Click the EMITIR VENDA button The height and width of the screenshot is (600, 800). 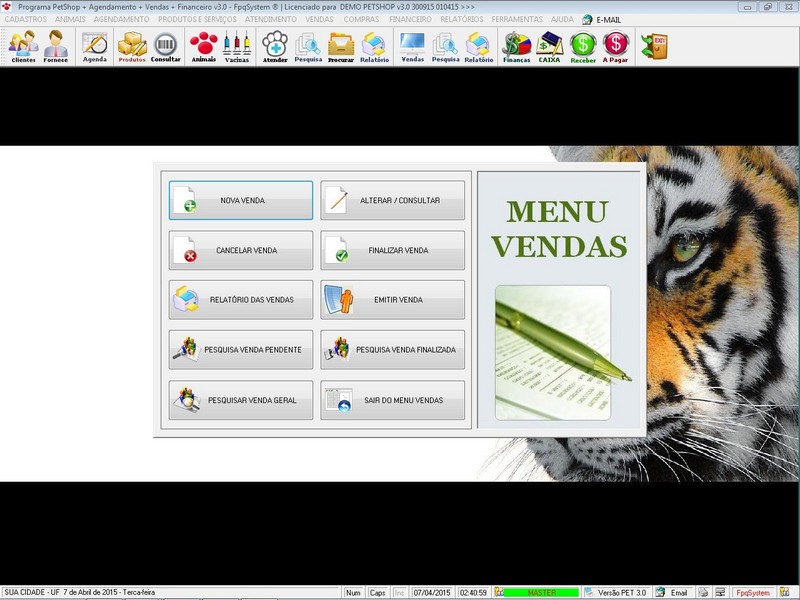pyautogui.click(x=392, y=299)
